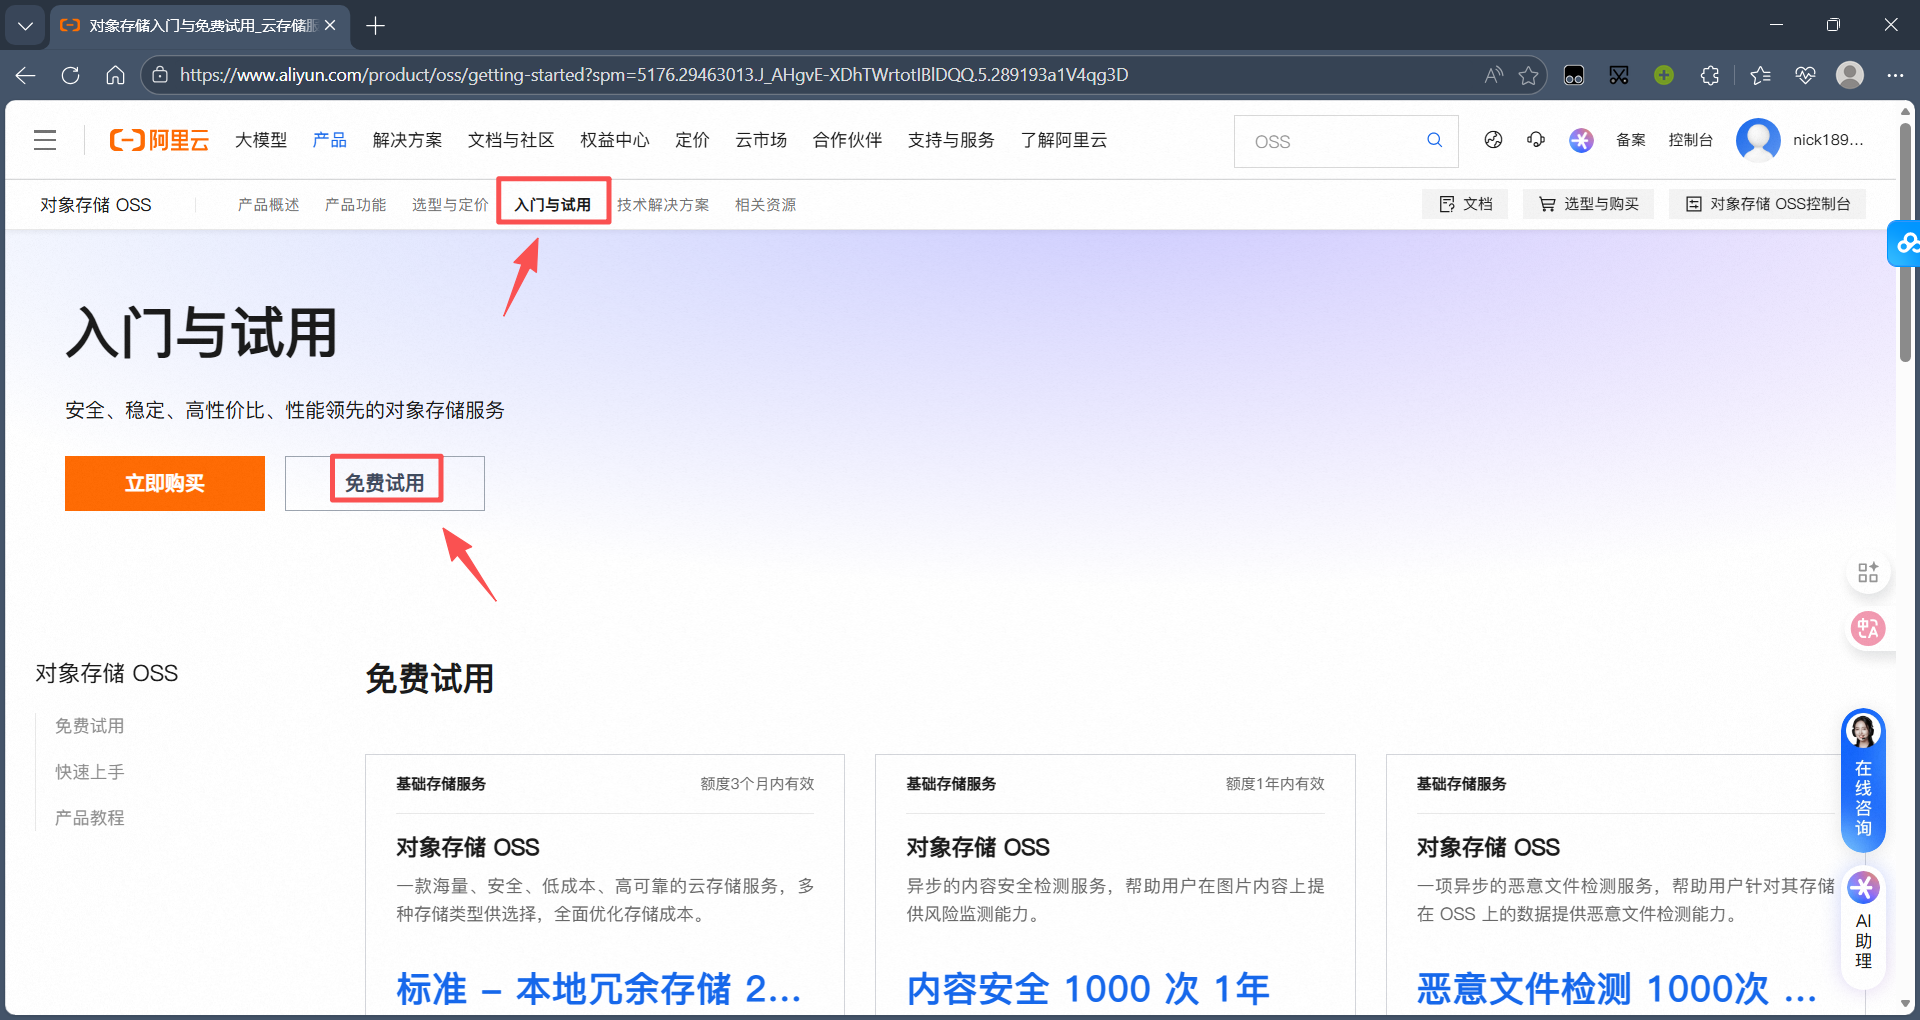1920x1020 pixels.
Task: Open the browser profile avatar
Action: [1850, 75]
